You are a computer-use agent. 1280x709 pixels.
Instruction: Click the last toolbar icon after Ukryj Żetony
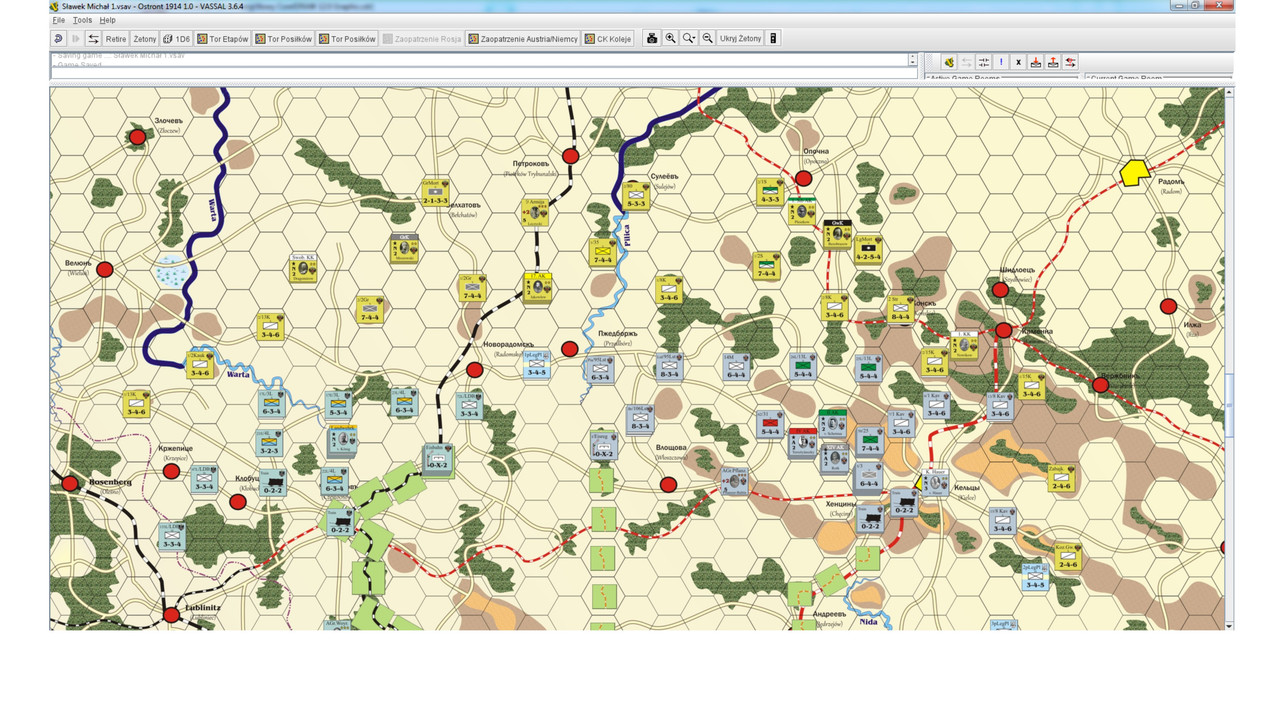coord(773,39)
